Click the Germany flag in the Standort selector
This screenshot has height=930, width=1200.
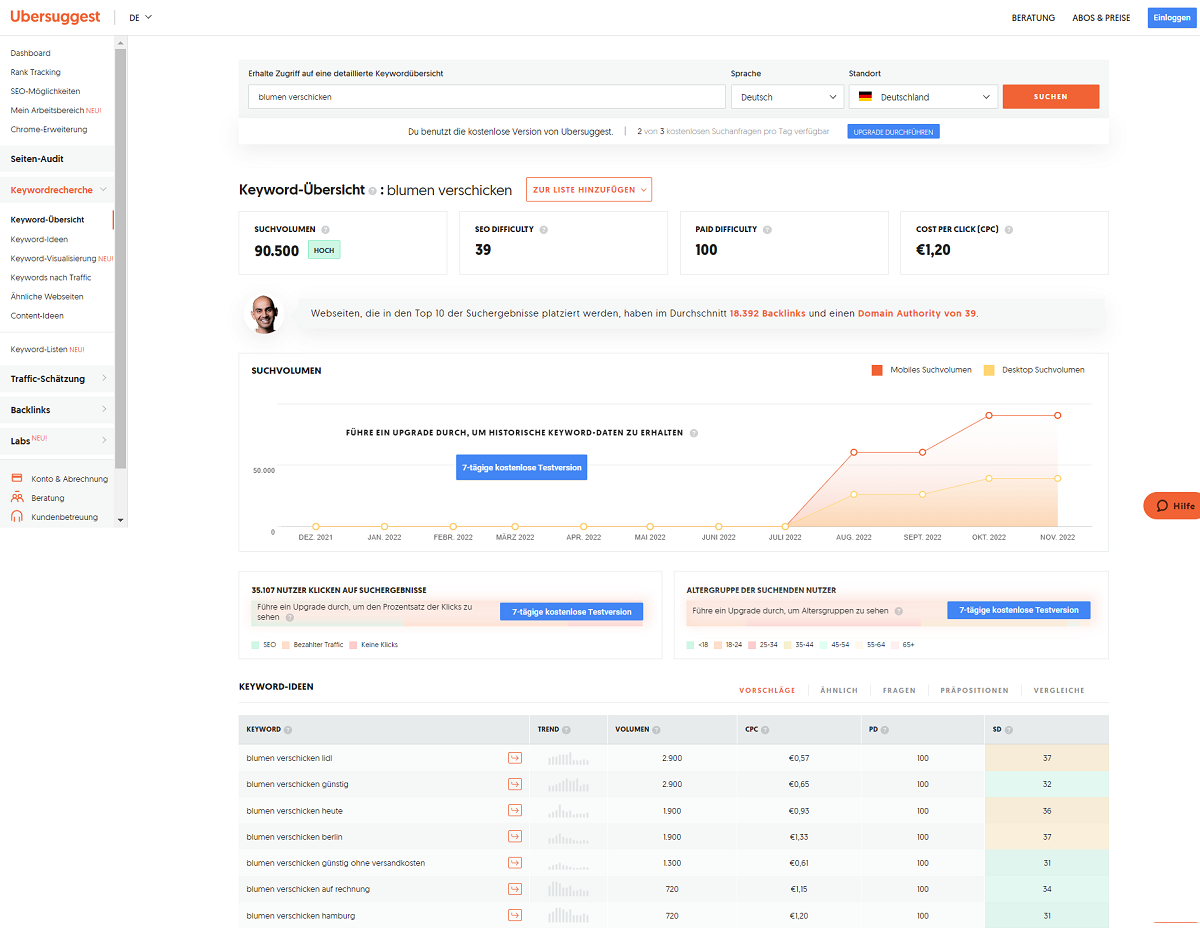(864, 96)
